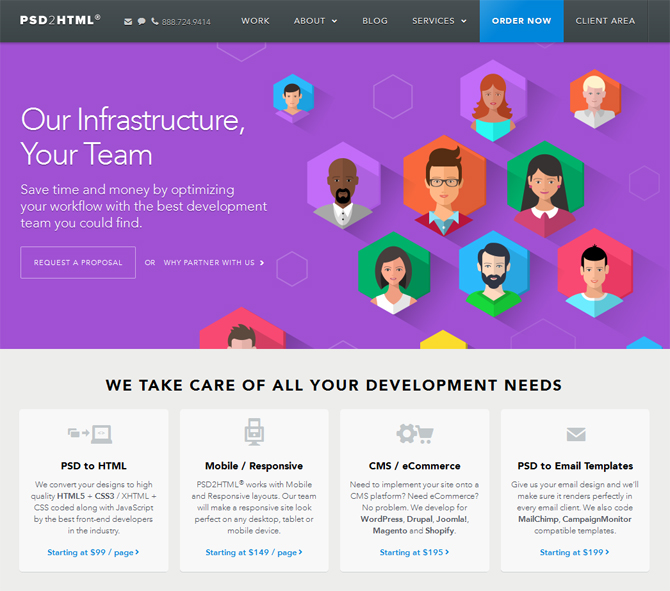Expand the SERVICES dropdown chevron

pyautogui.click(x=464, y=21)
